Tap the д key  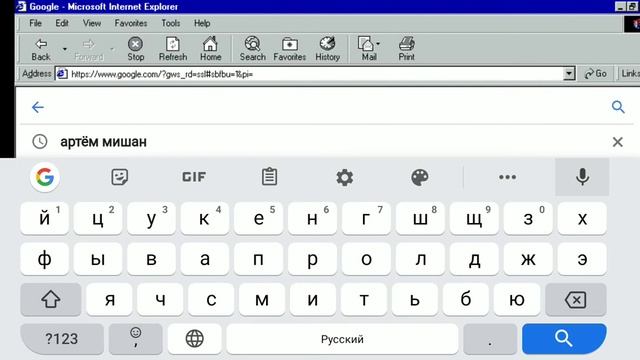pos(474,259)
